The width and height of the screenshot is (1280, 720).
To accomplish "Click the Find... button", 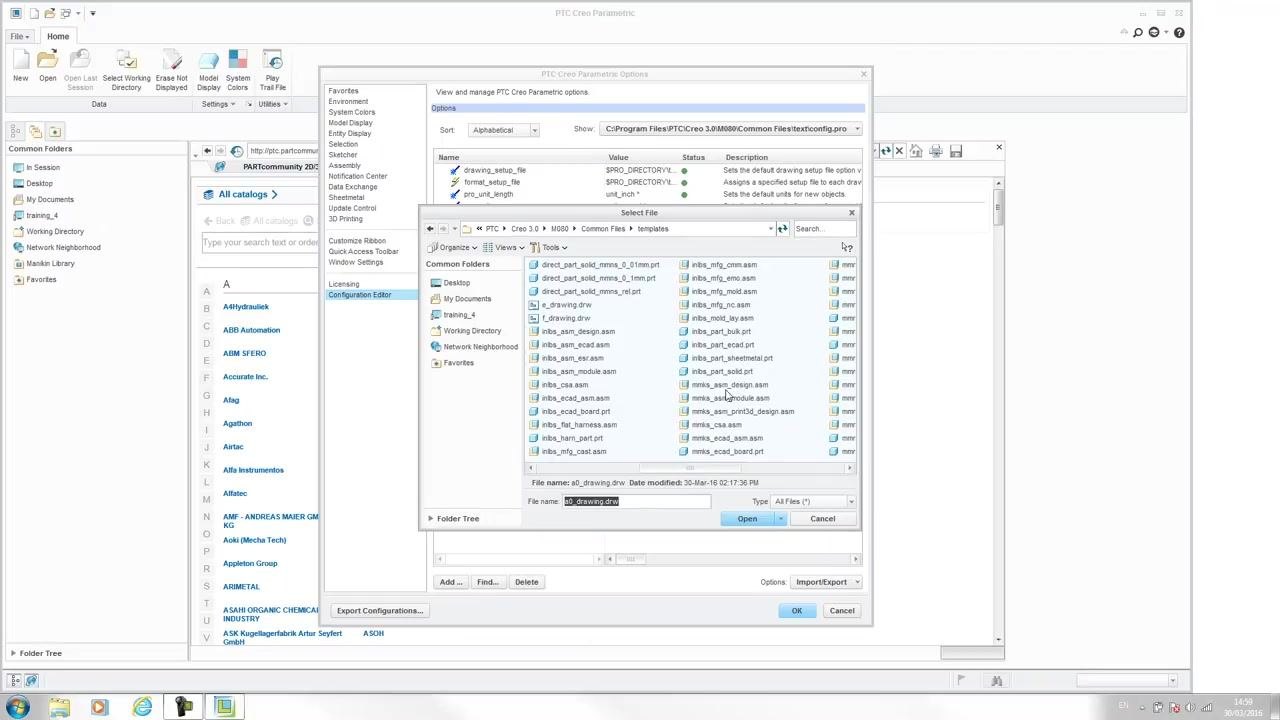I will pyautogui.click(x=487, y=582).
